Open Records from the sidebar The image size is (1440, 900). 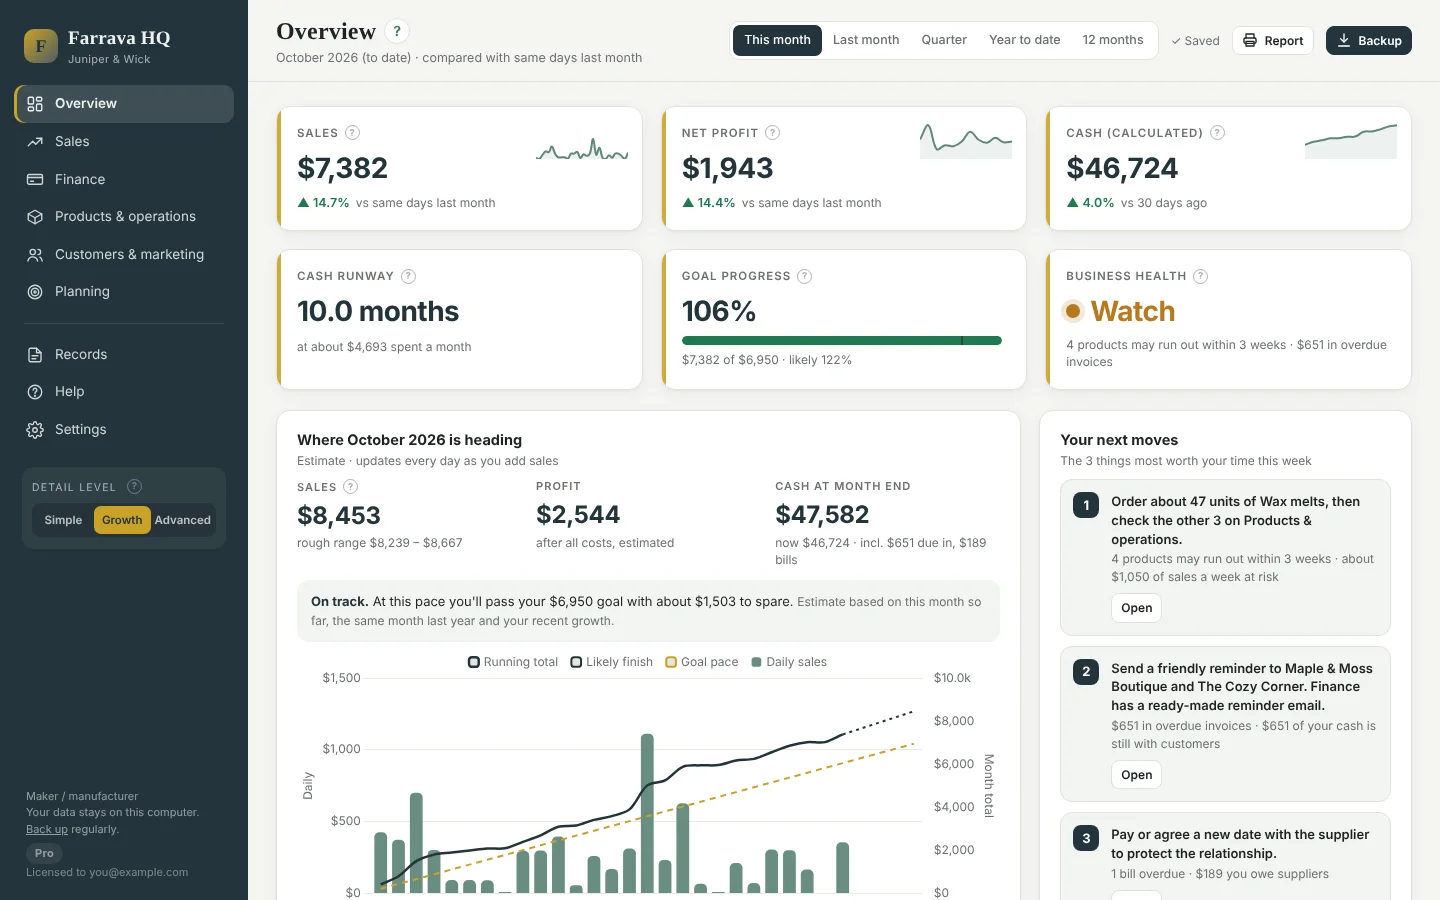click(x=124, y=354)
